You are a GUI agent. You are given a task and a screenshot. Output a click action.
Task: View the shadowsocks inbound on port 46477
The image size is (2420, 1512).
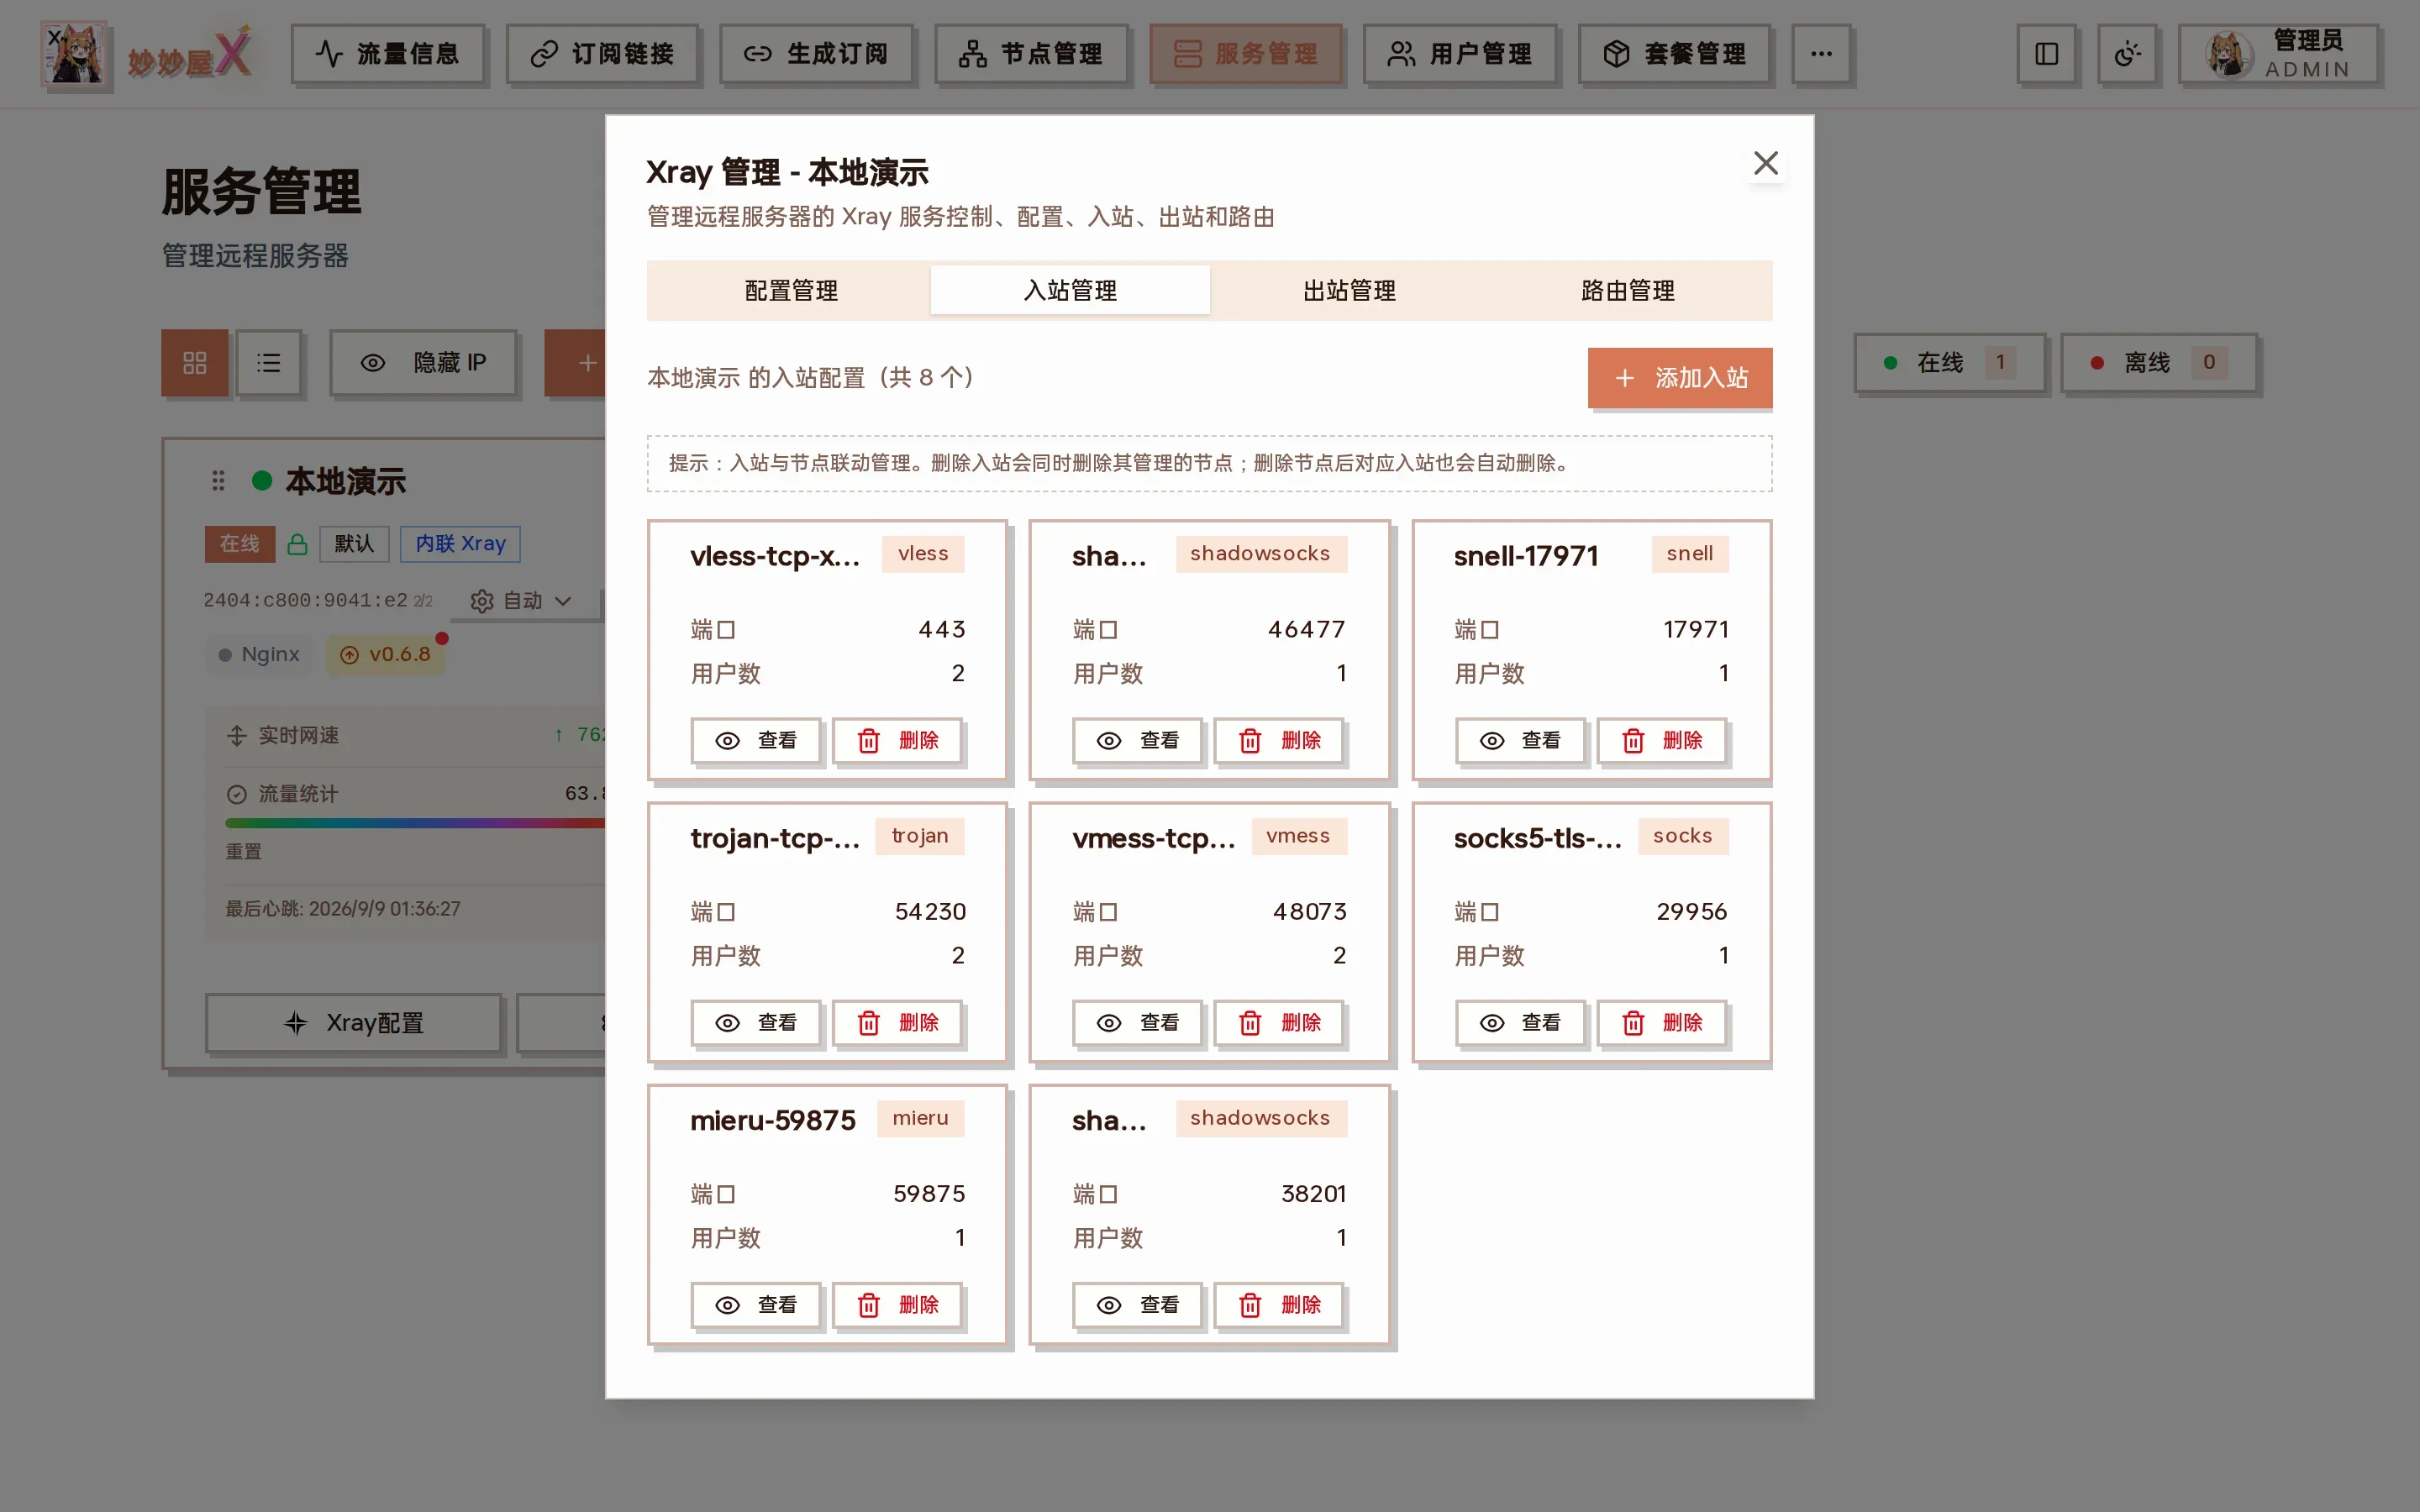1138,741
